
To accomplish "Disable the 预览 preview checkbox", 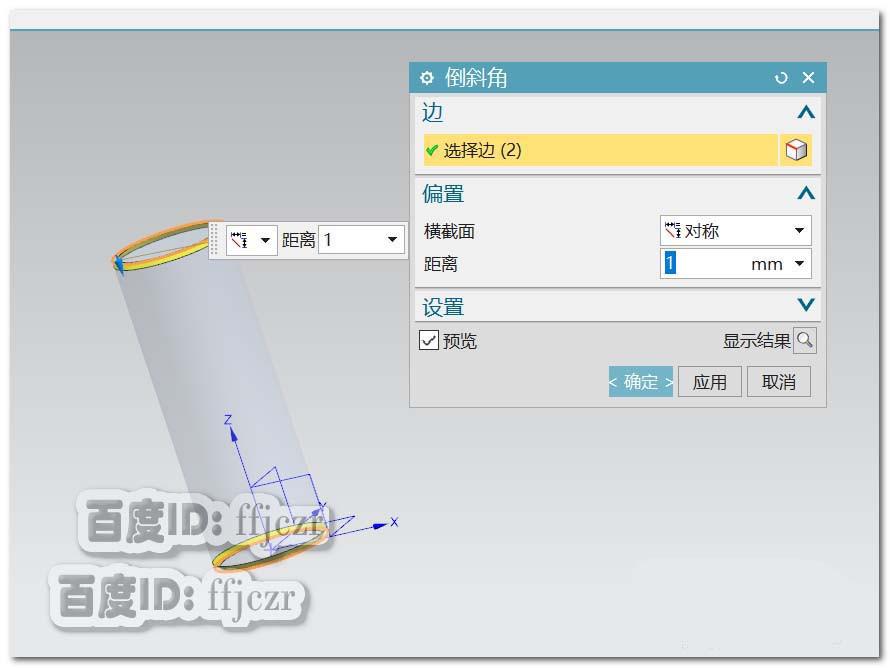I will click(x=428, y=340).
